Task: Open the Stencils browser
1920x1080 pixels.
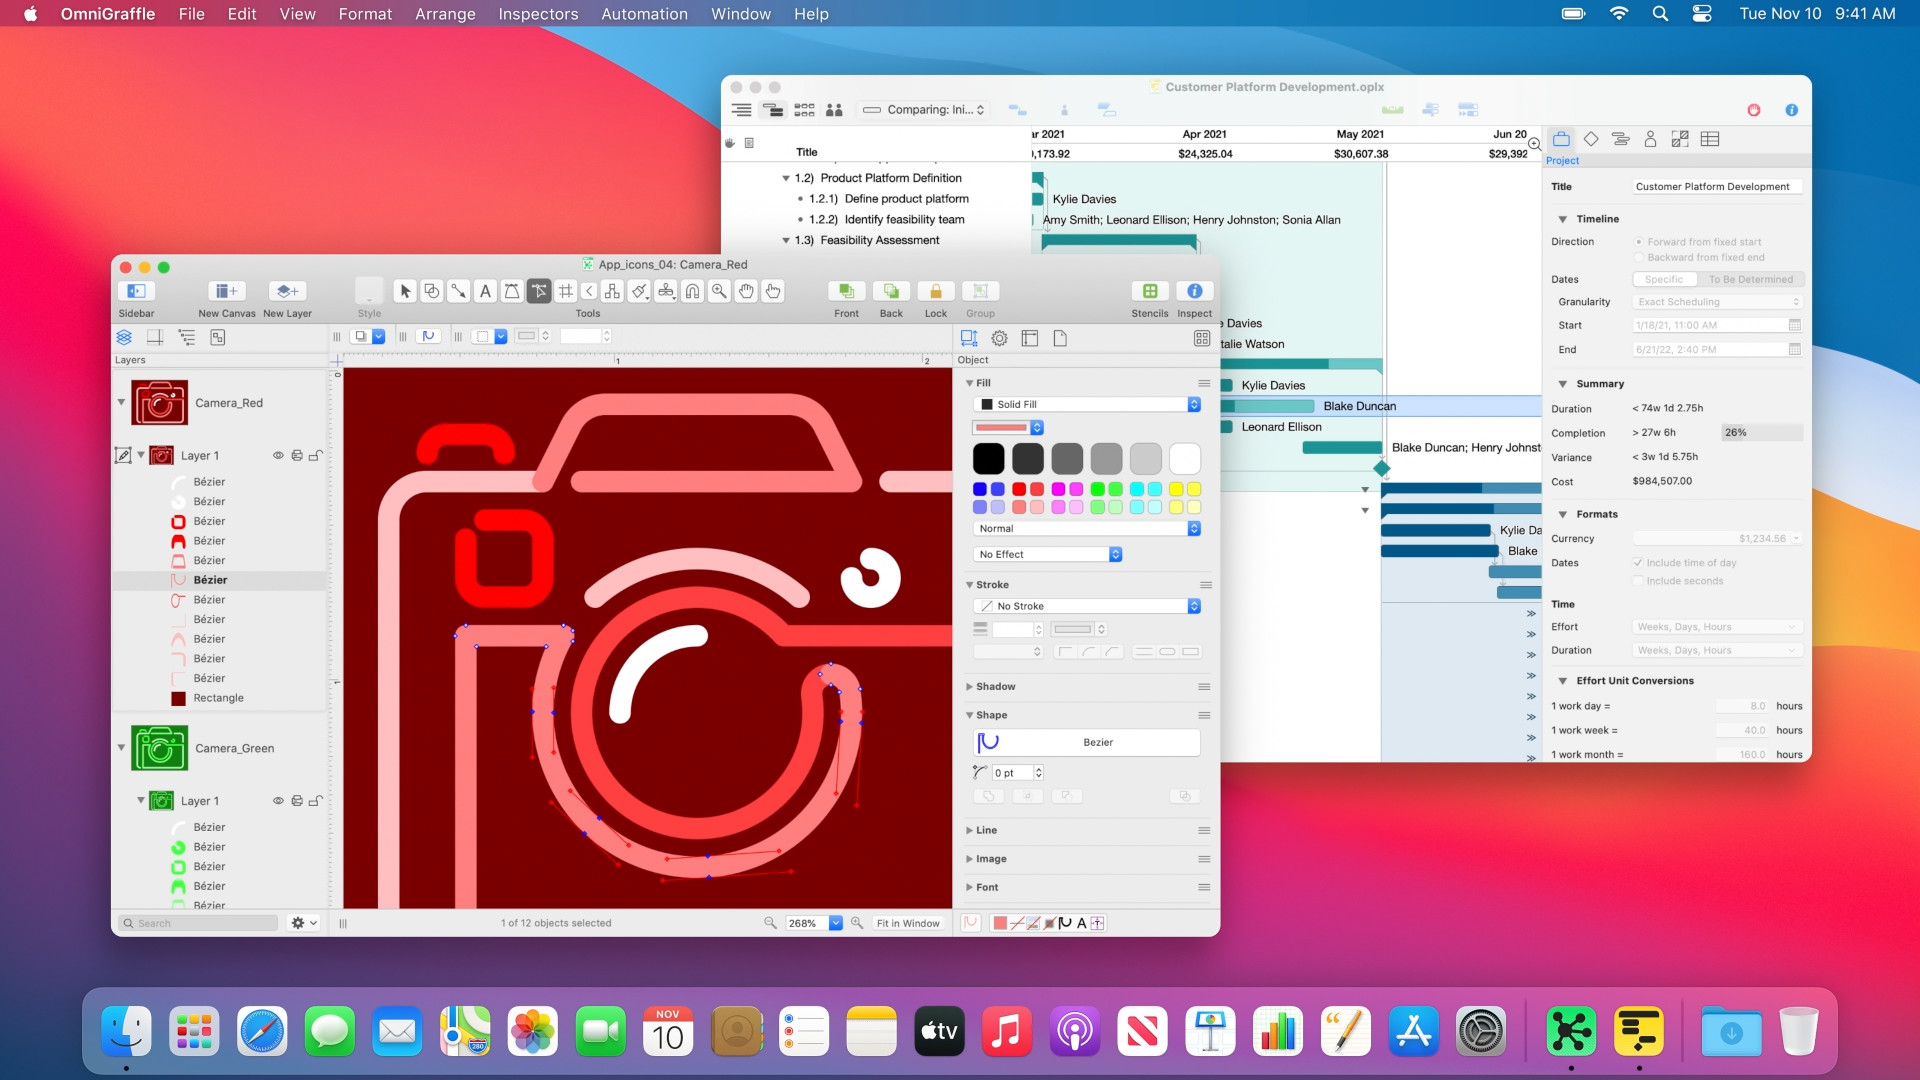Action: [x=1148, y=292]
